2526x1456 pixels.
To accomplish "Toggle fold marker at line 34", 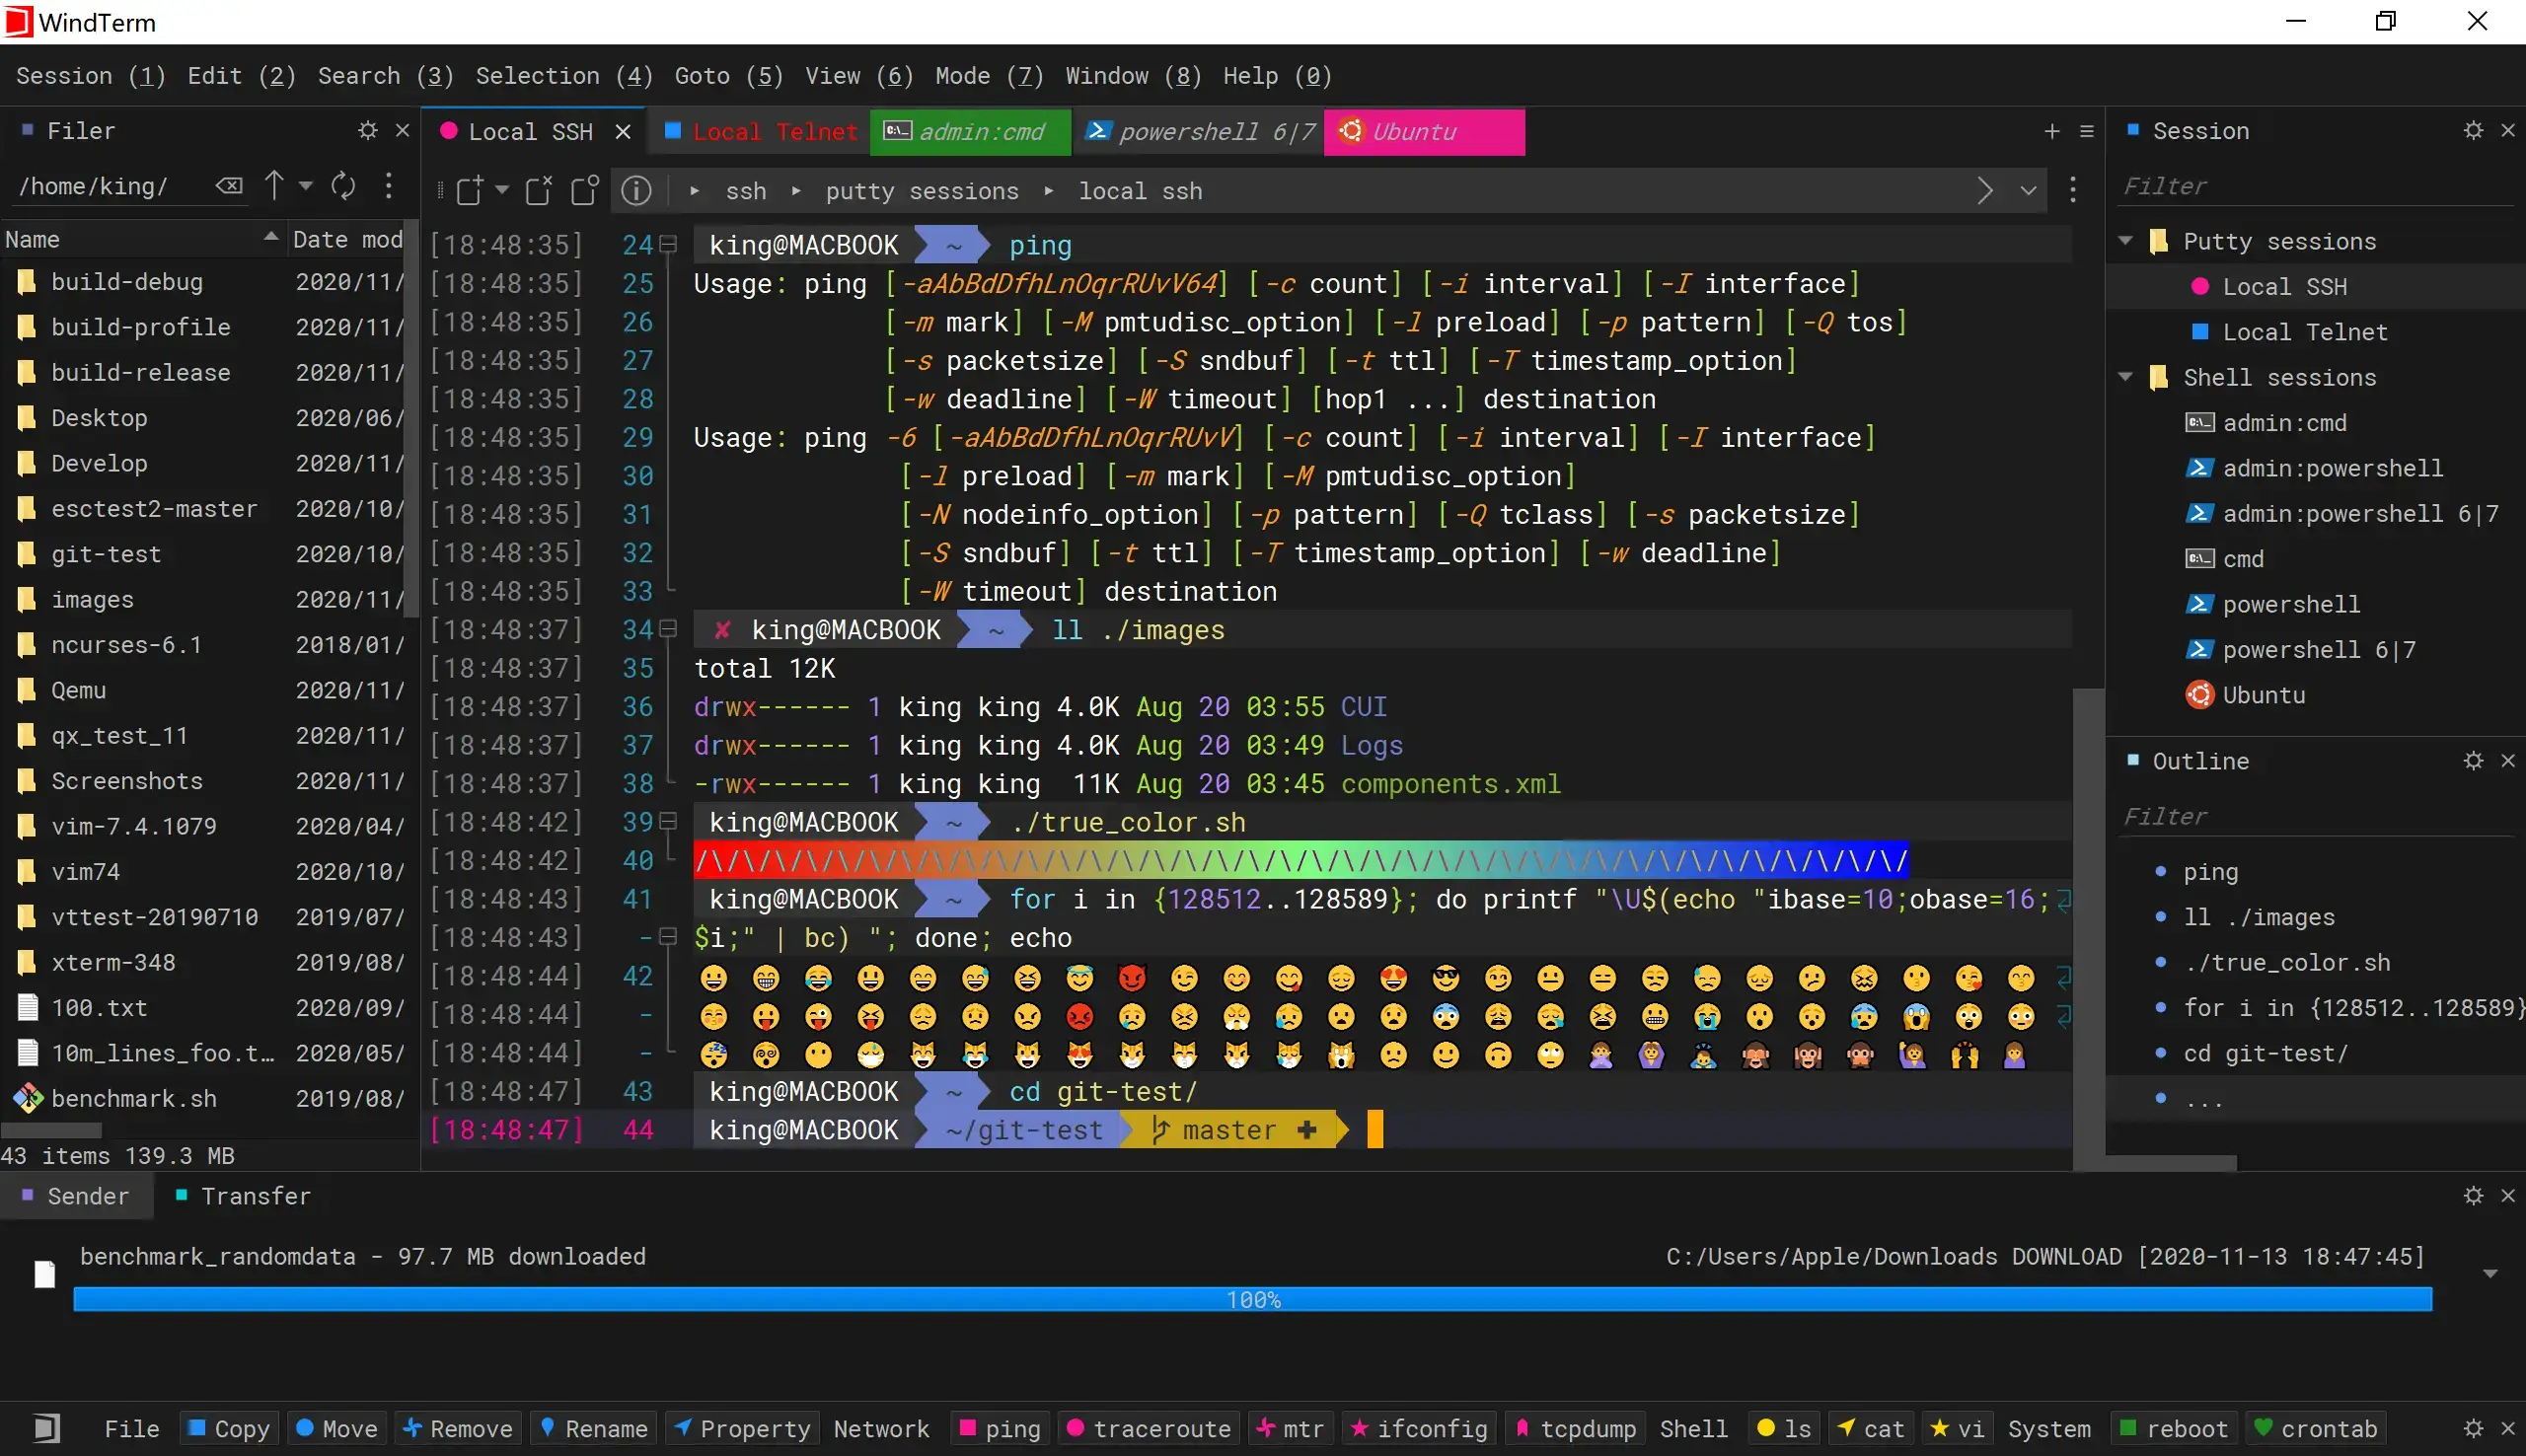I will click(668, 629).
